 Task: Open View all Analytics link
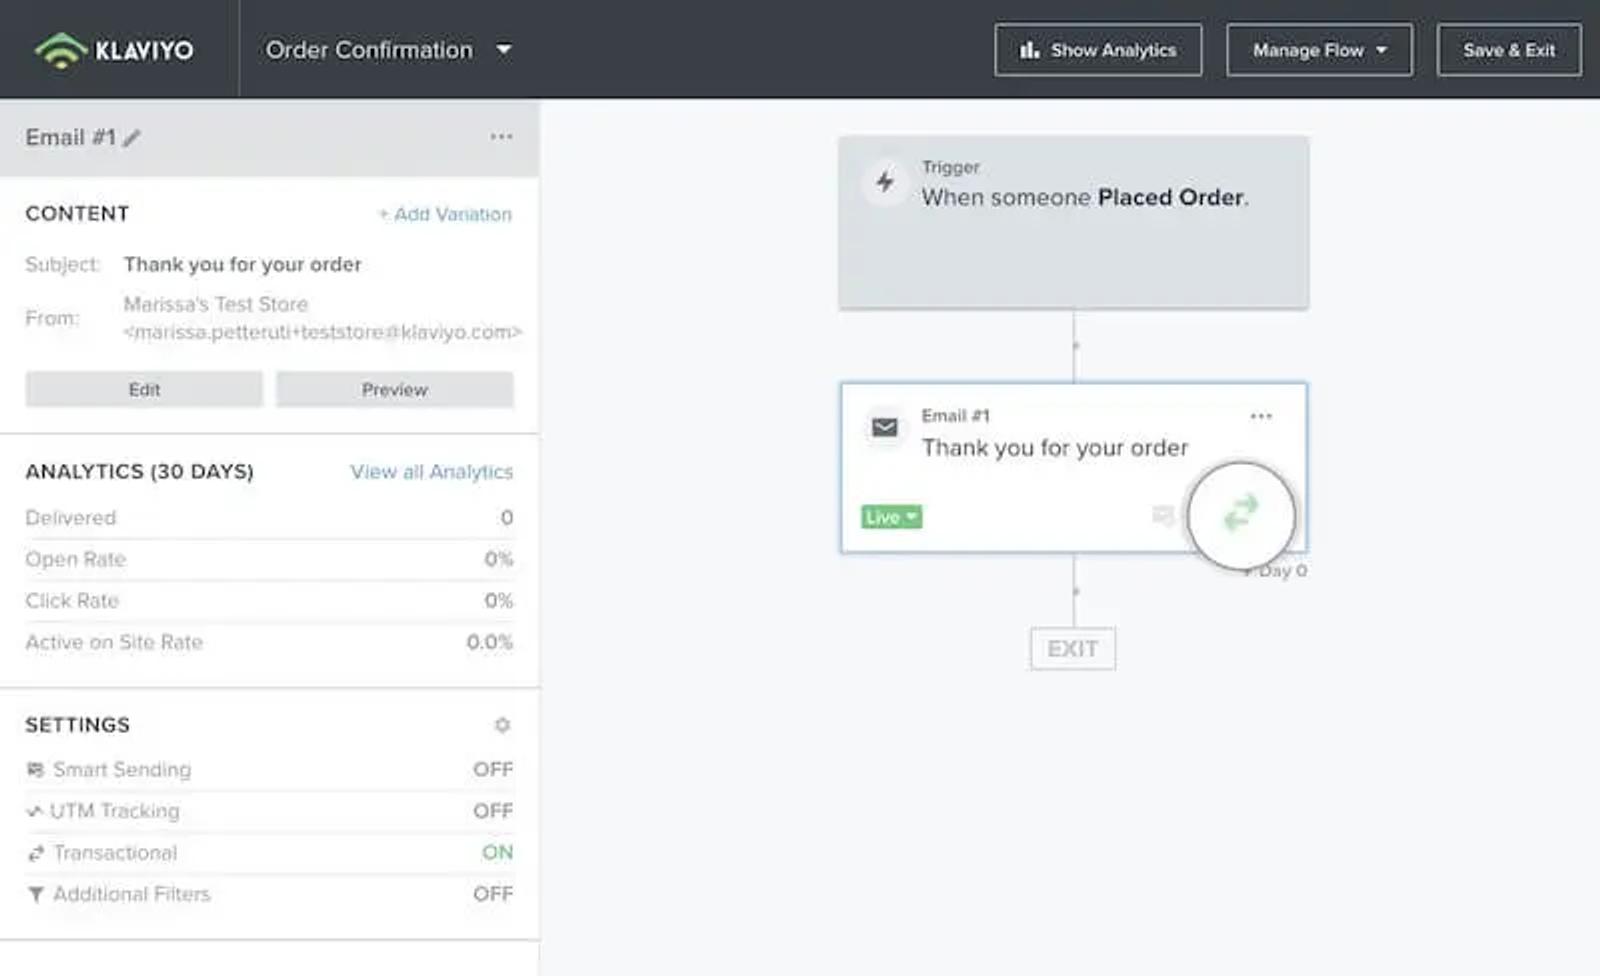[x=431, y=471]
